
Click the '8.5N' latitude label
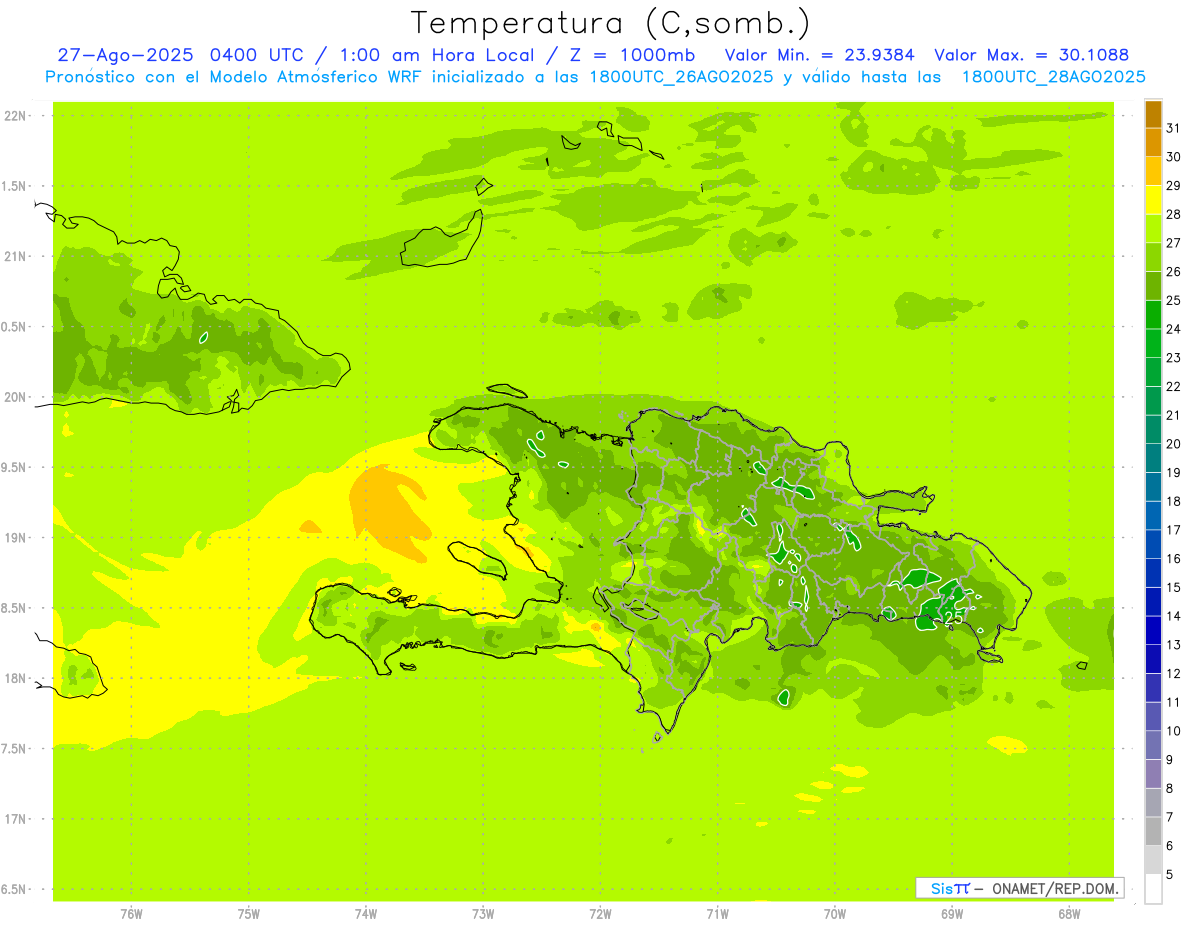(x=15, y=608)
